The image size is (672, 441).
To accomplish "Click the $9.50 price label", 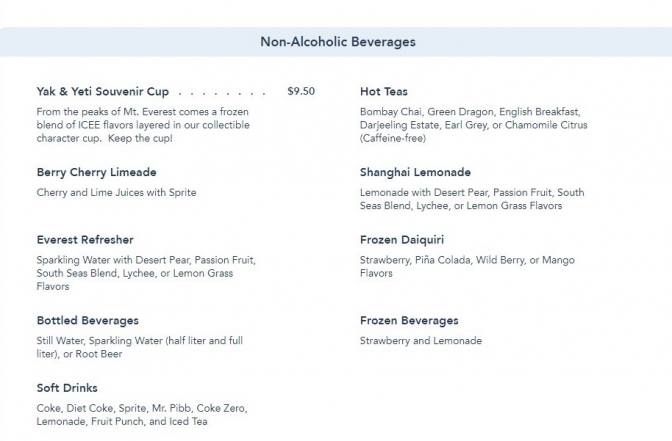I will click(301, 91).
